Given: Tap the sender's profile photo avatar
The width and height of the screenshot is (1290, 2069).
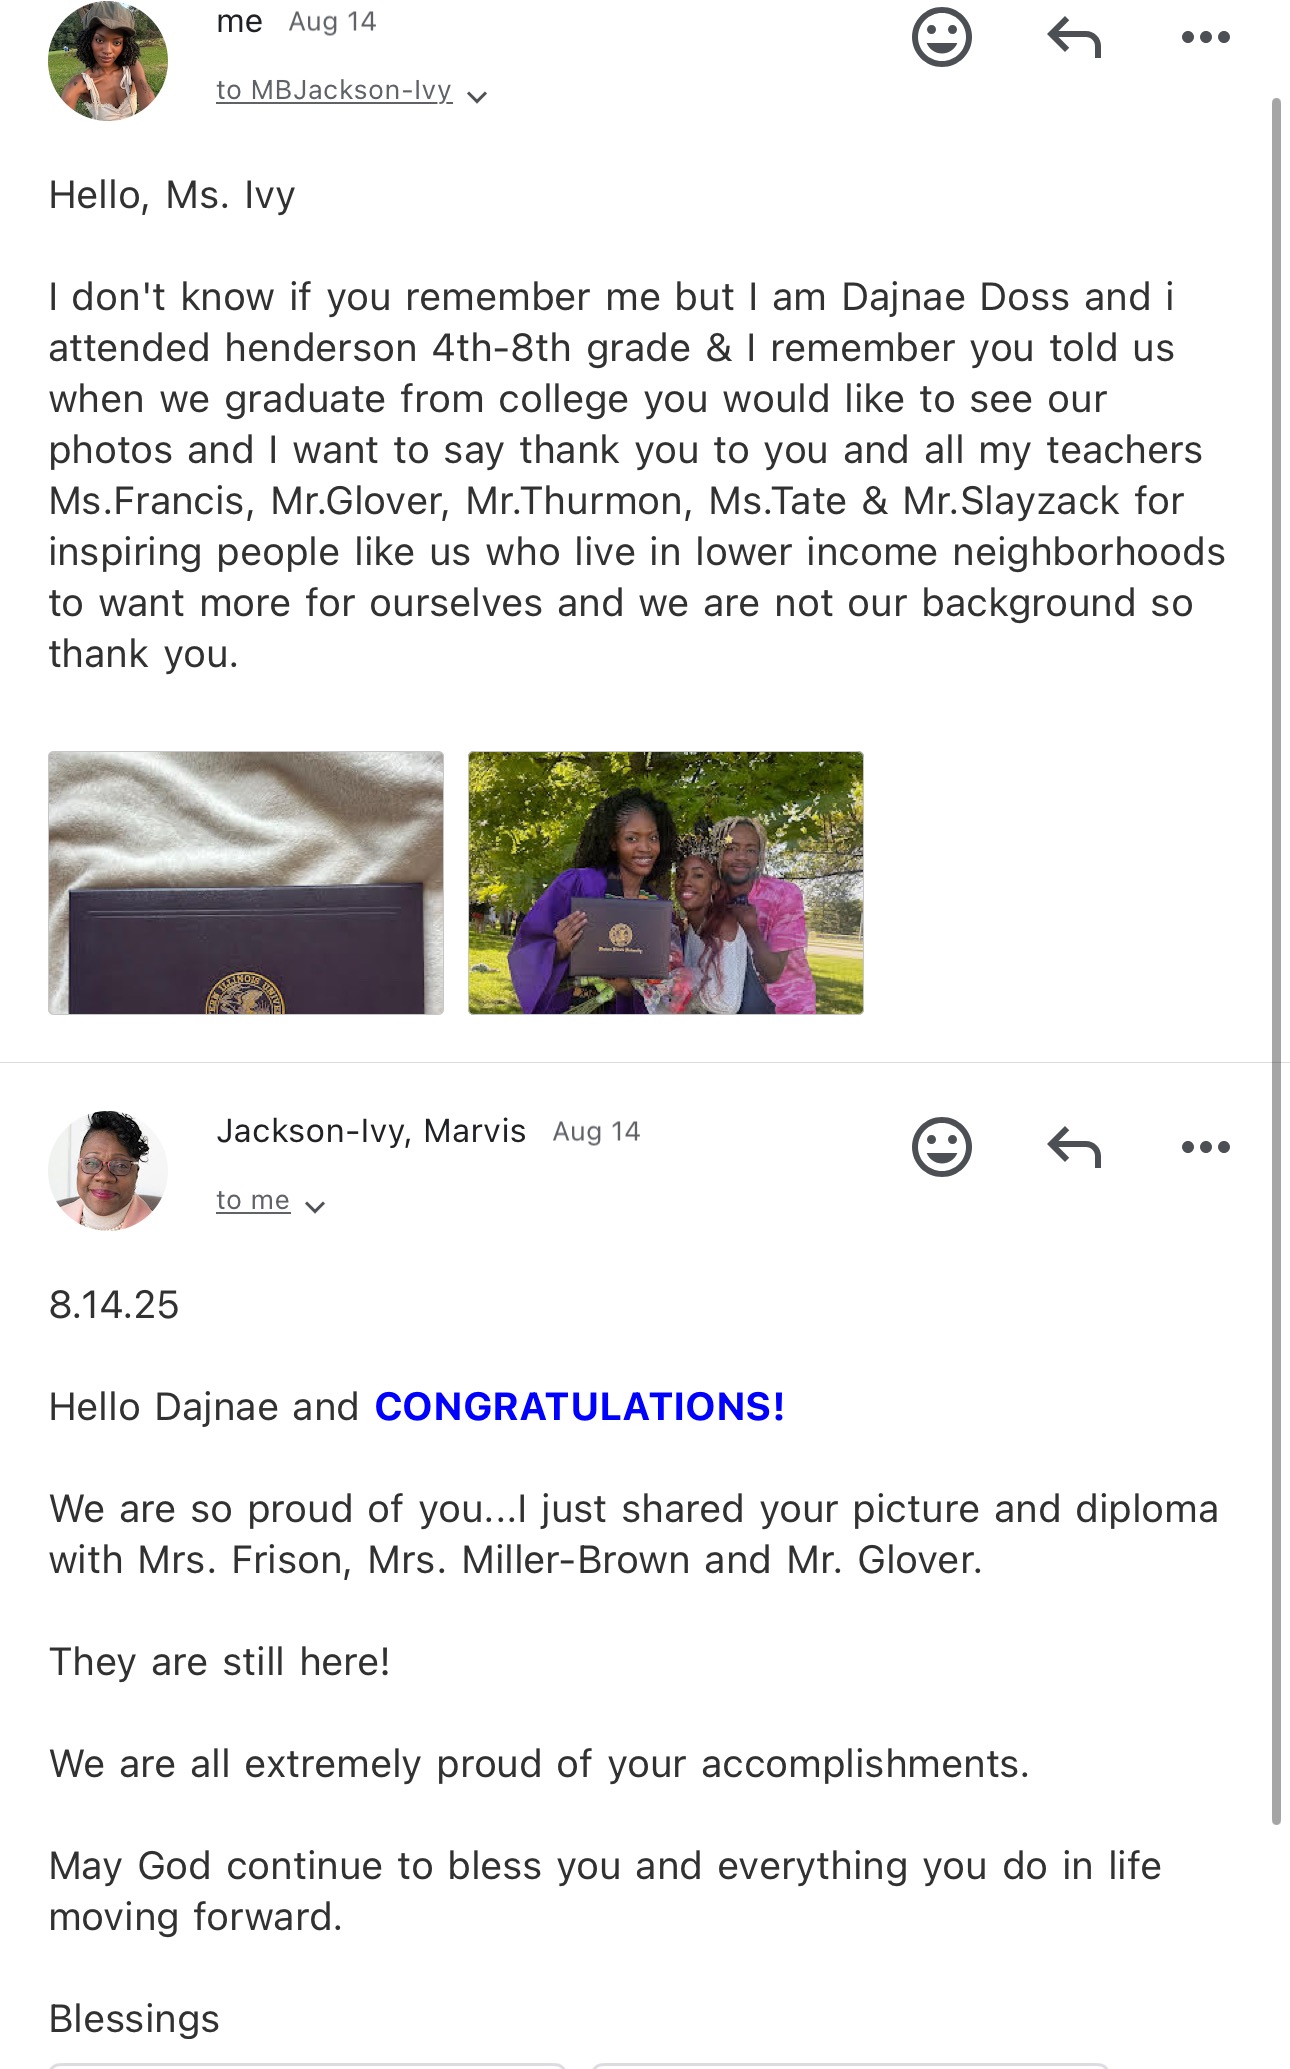Looking at the screenshot, I should point(108,60).
